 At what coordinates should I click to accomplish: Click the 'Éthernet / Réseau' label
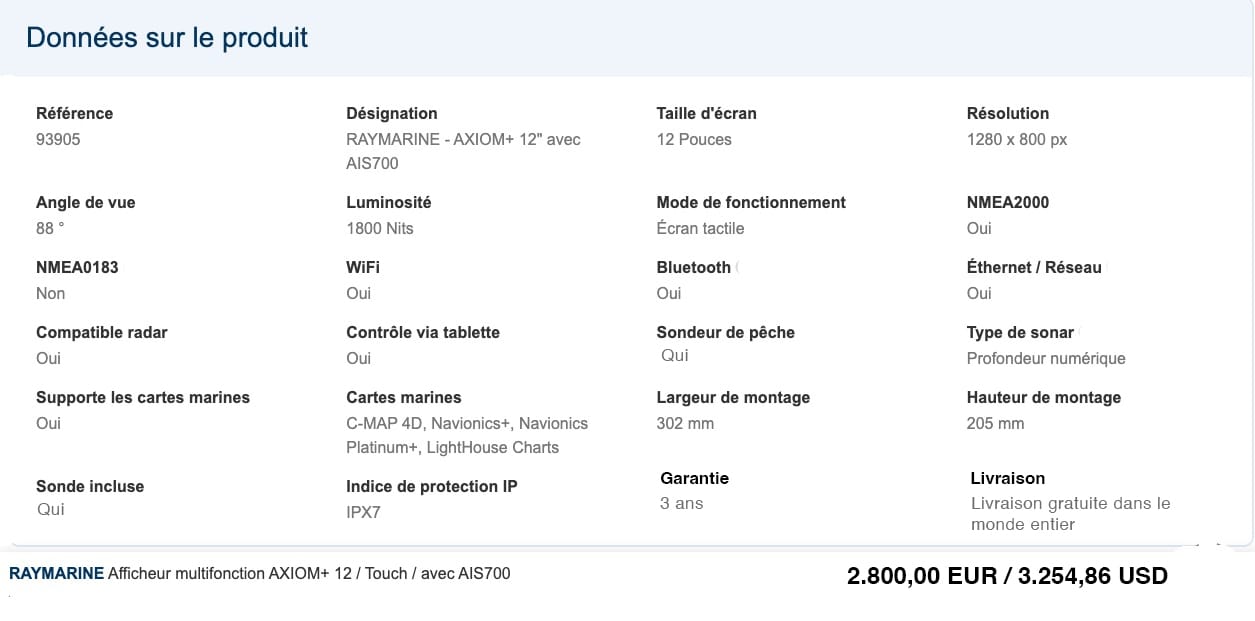[1034, 268]
